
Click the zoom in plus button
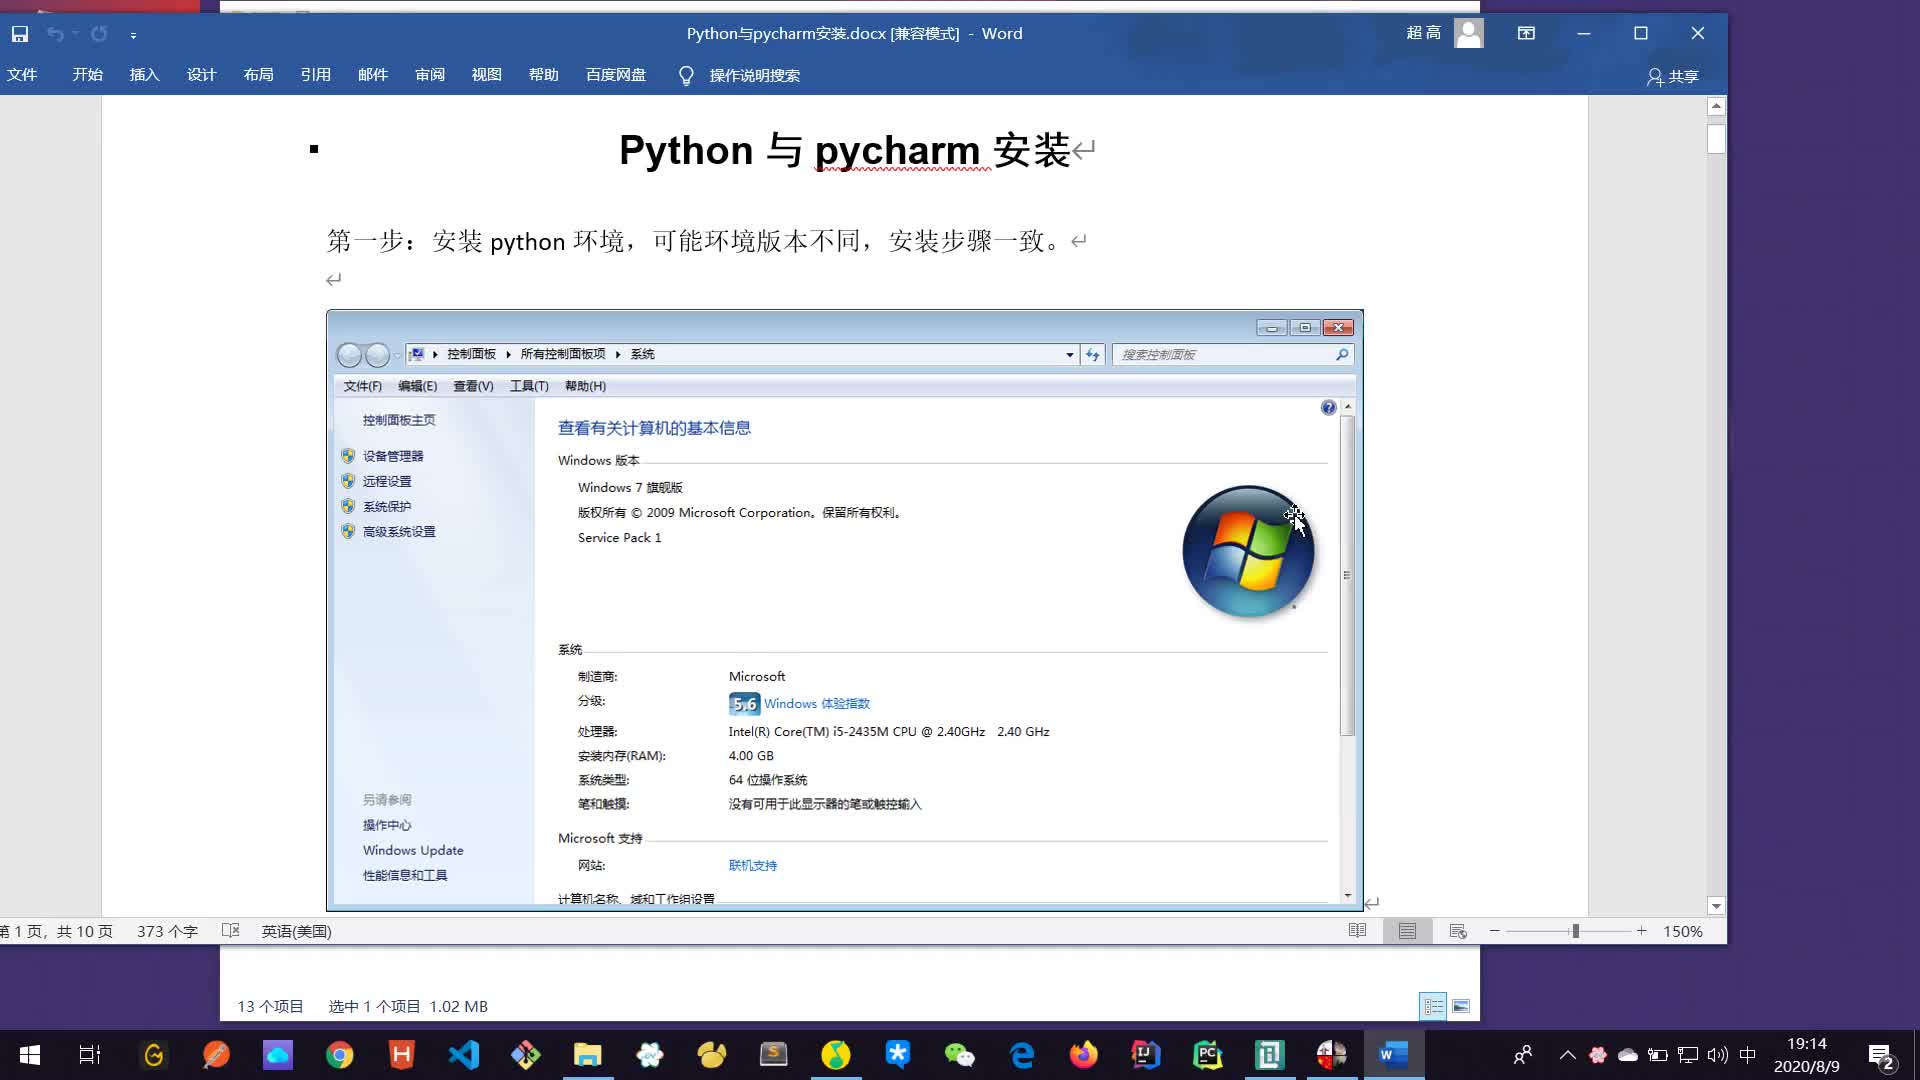[1641, 931]
